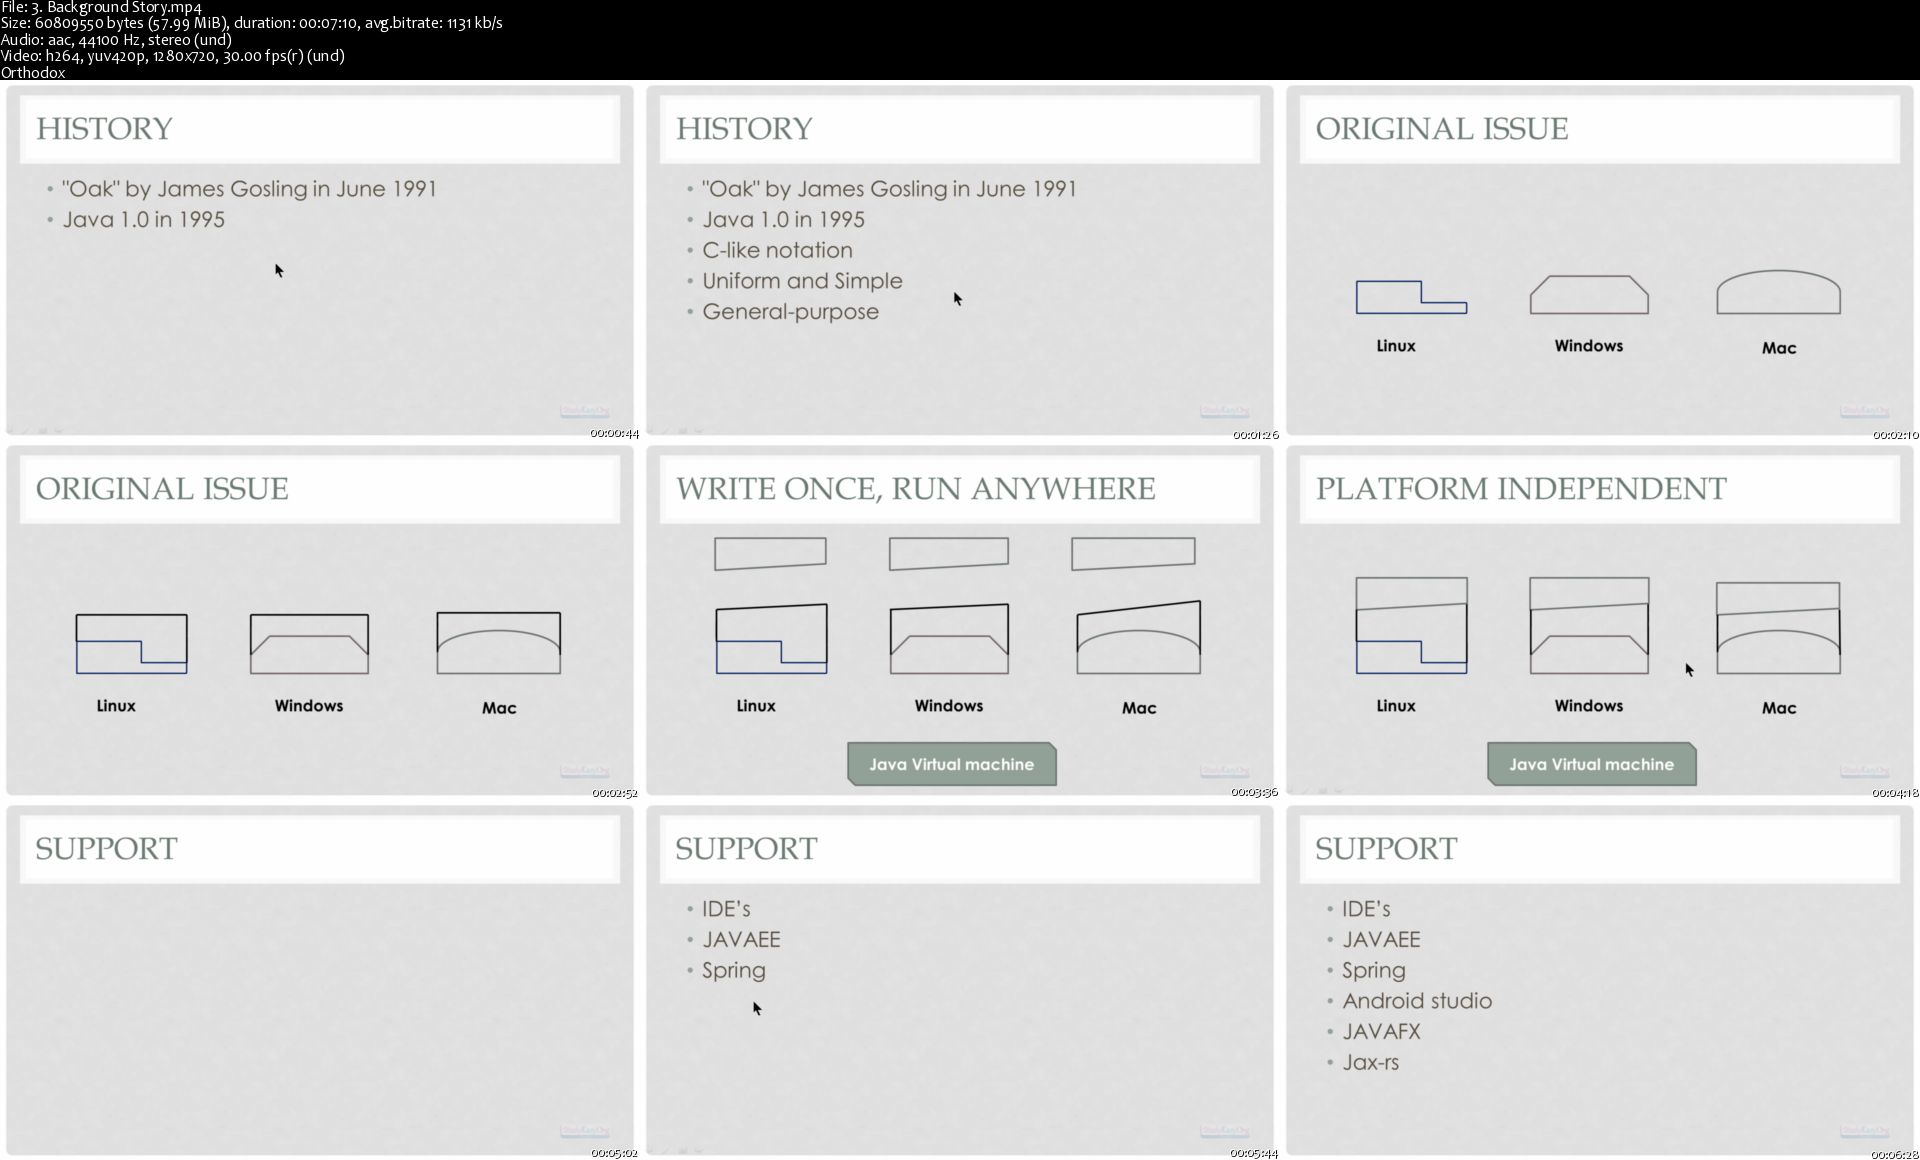Click the 'Android studio' bullet
Viewport: 1920px width, 1160px height.
tap(1416, 1001)
